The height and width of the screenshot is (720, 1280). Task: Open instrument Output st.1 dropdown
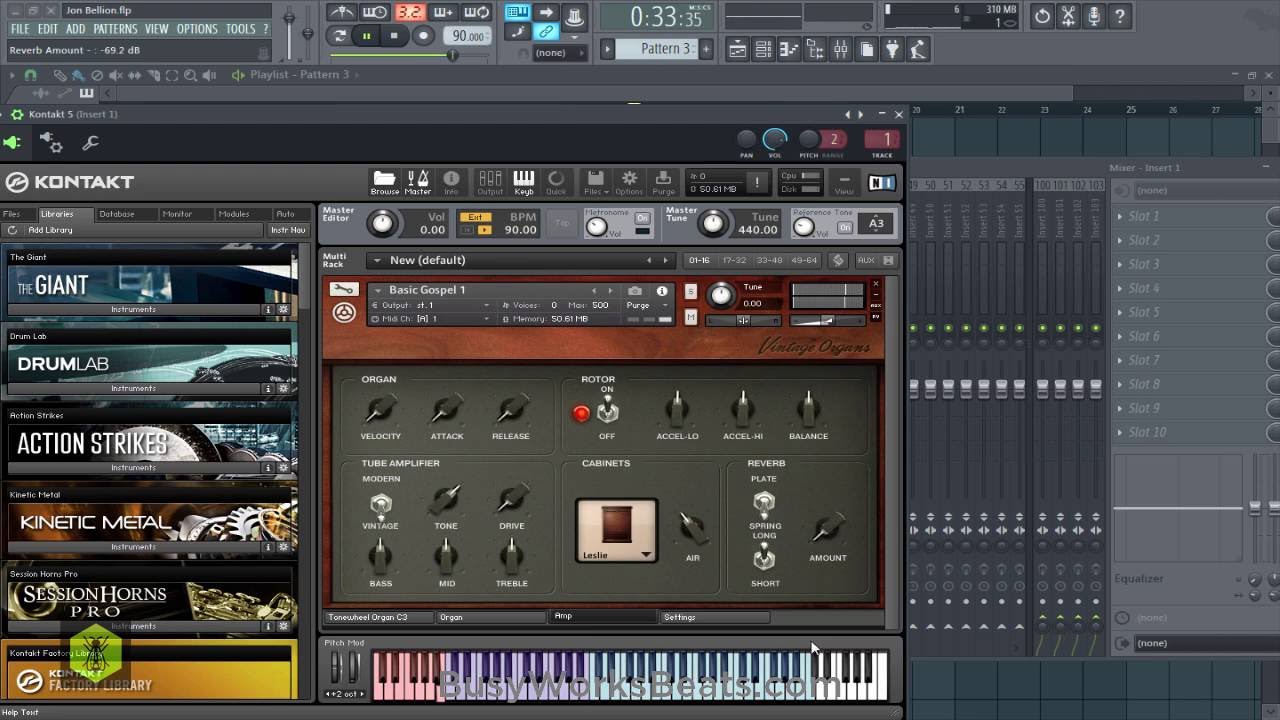(x=431, y=305)
